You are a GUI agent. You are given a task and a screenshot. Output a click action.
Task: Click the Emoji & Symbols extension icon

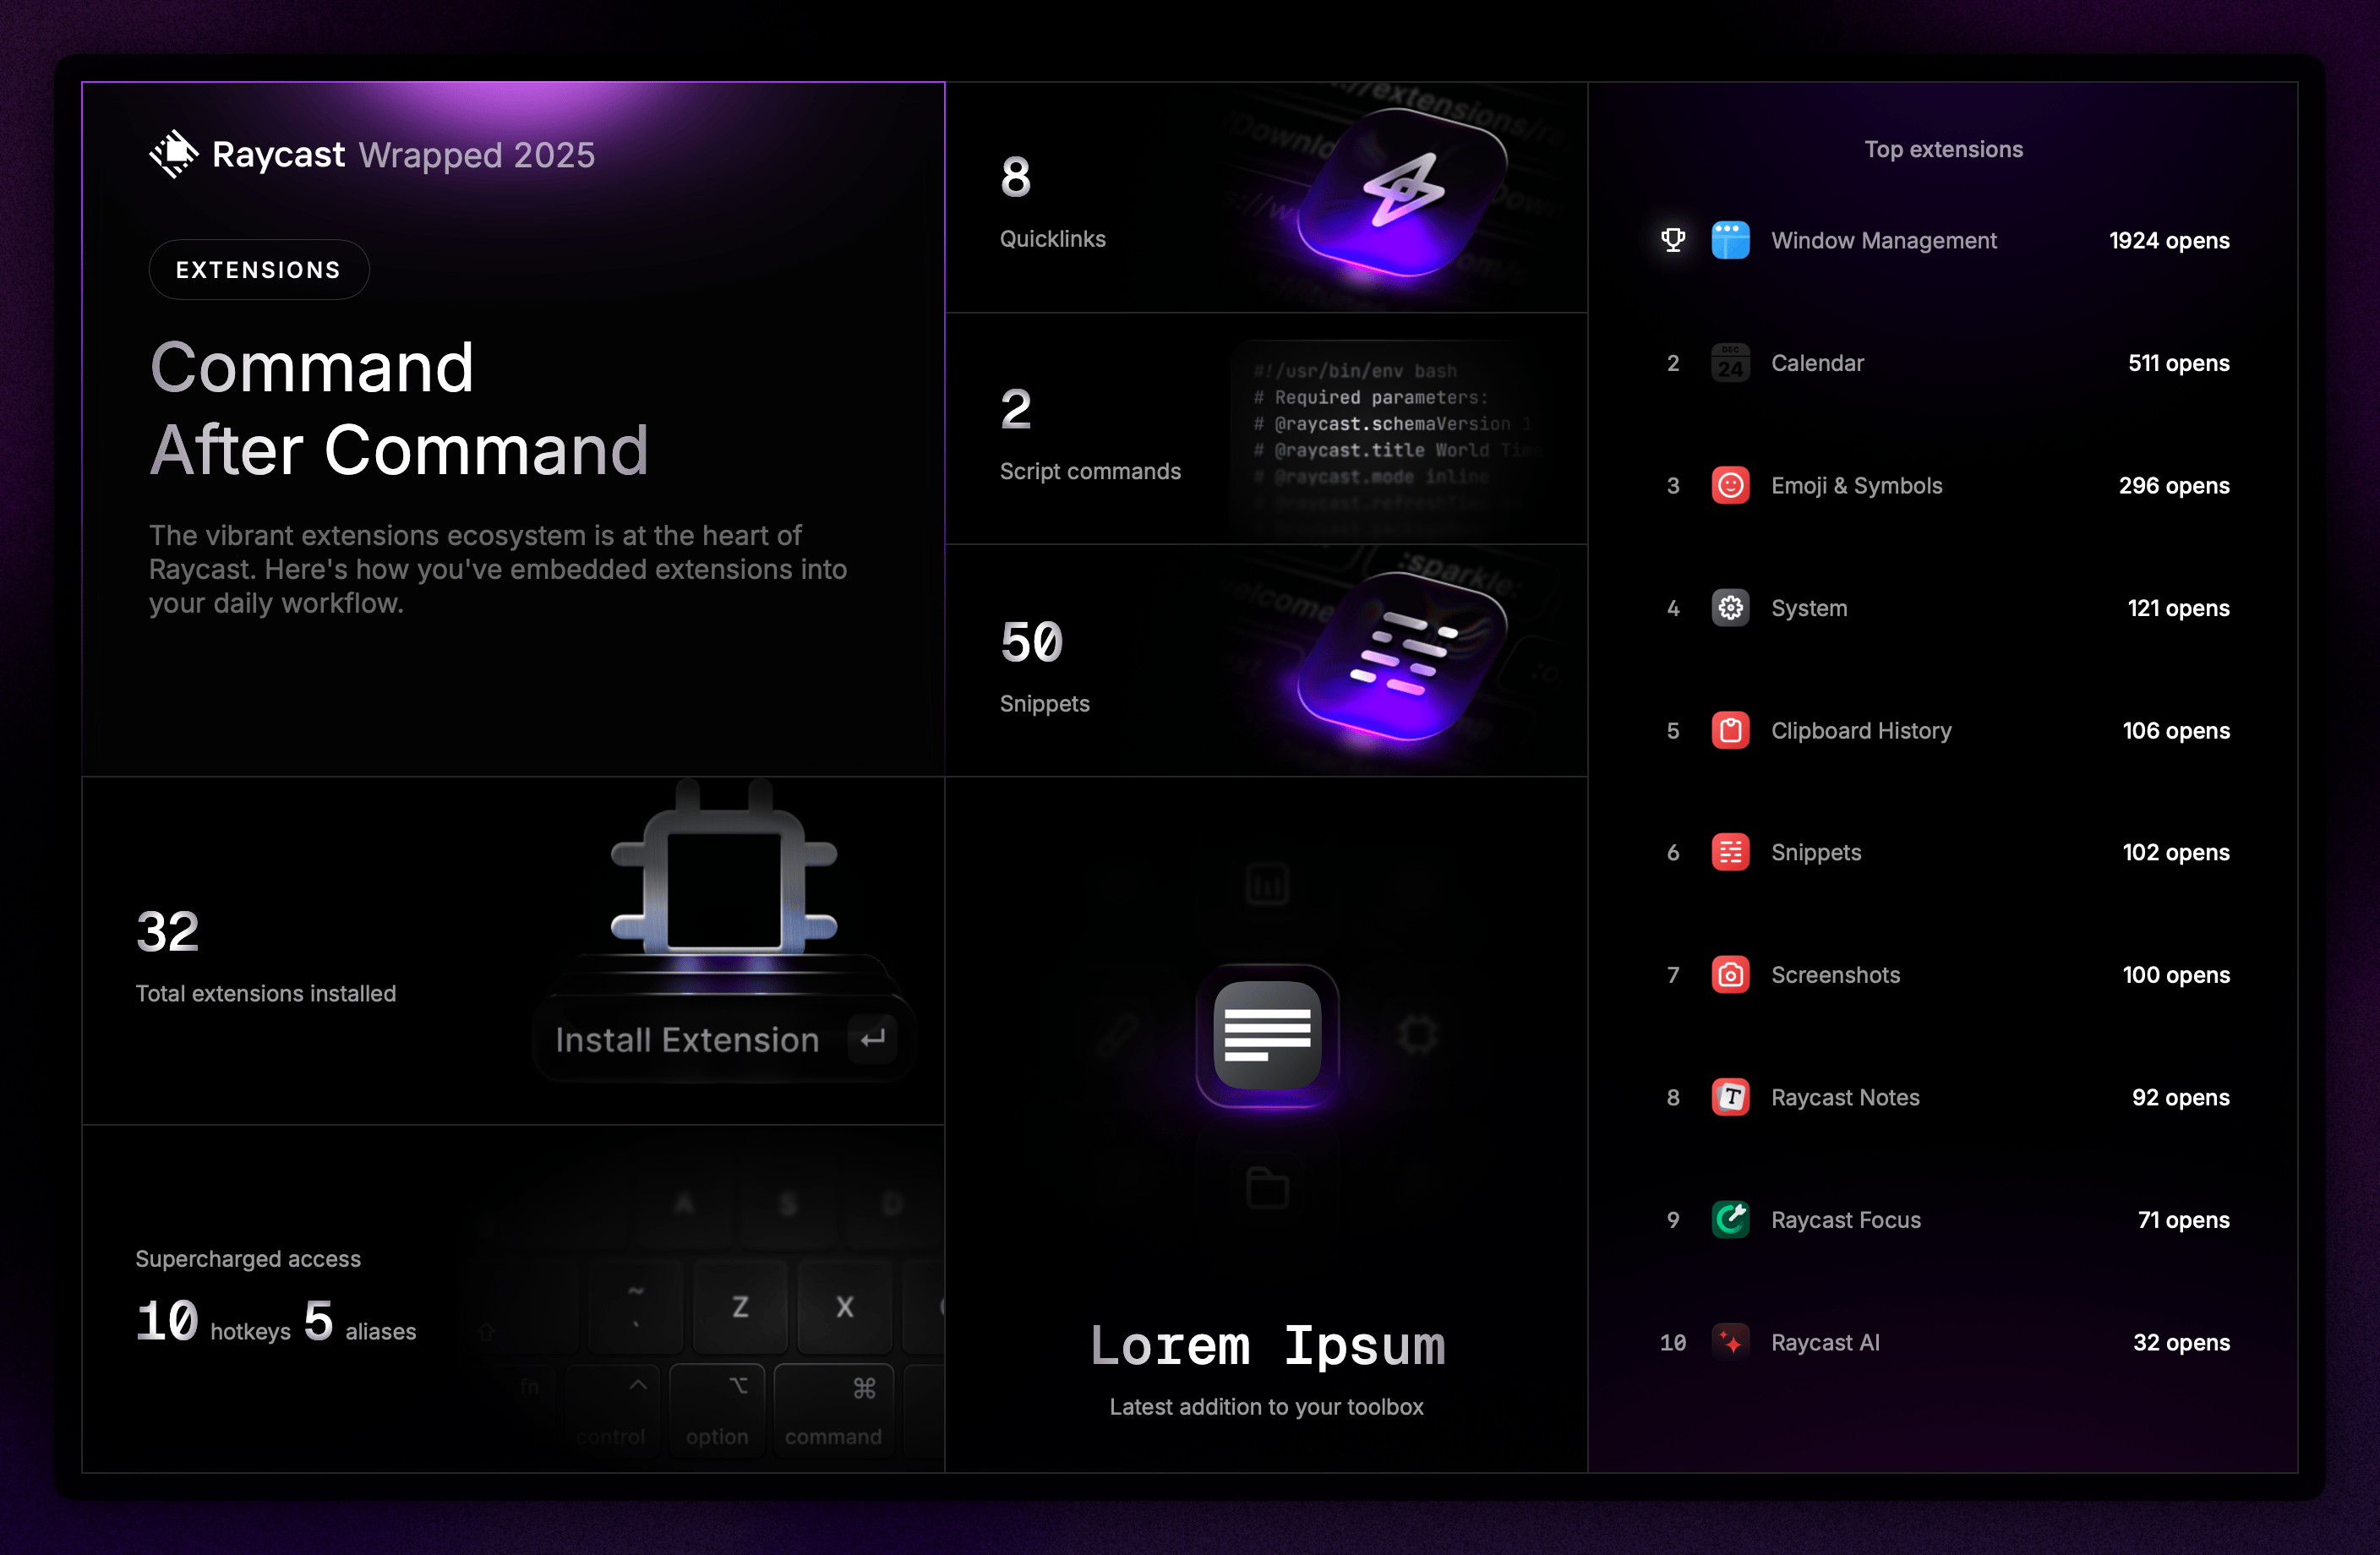[x=1731, y=486]
